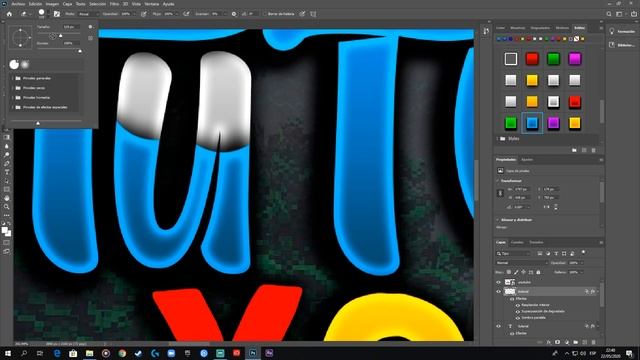Screen dimensions: 640x360
Task: Collapse the Transformar section
Action: 498,180
